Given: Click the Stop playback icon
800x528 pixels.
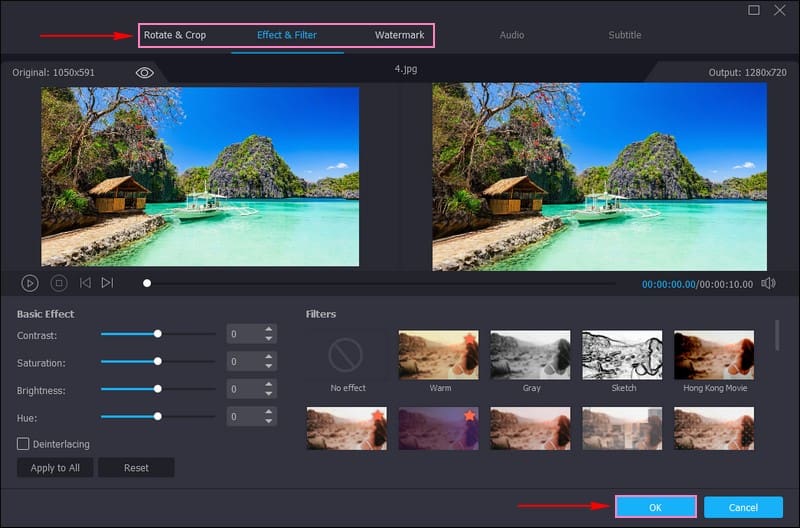Looking at the screenshot, I should (x=59, y=283).
